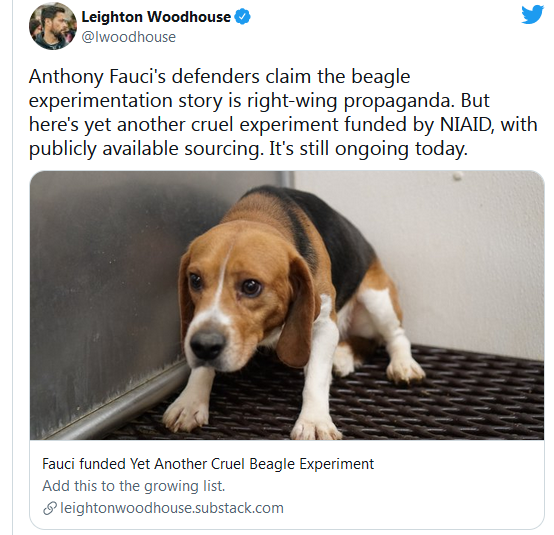
Task: Open the beagle photo preview
Action: click(x=287, y=305)
